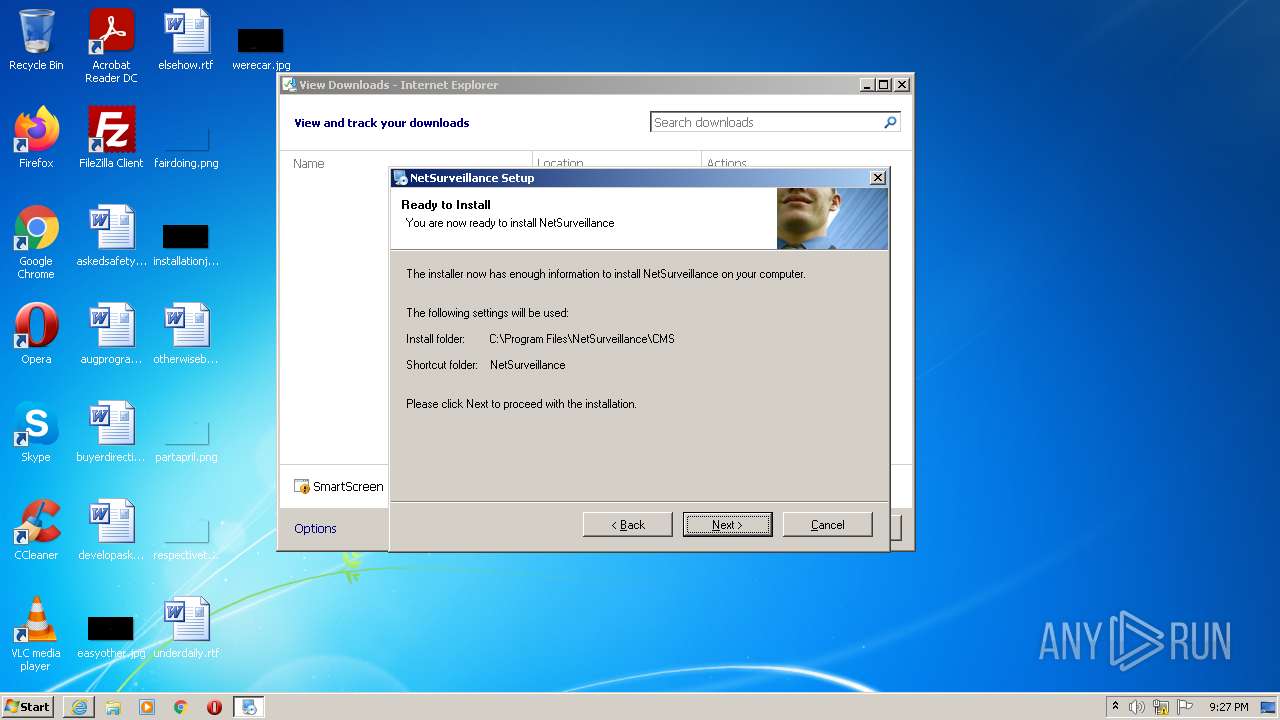This screenshot has height=720, width=1280.
Task: Click the search magnifier in View Downloads
Action: [890, 122]
